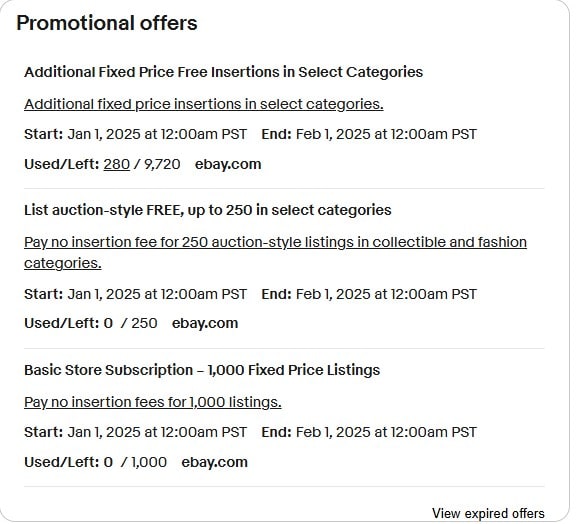
Task: Click 'Additional Fixed Price Free Insertions in Select Categories' title
Action: [x=223, y=72]
